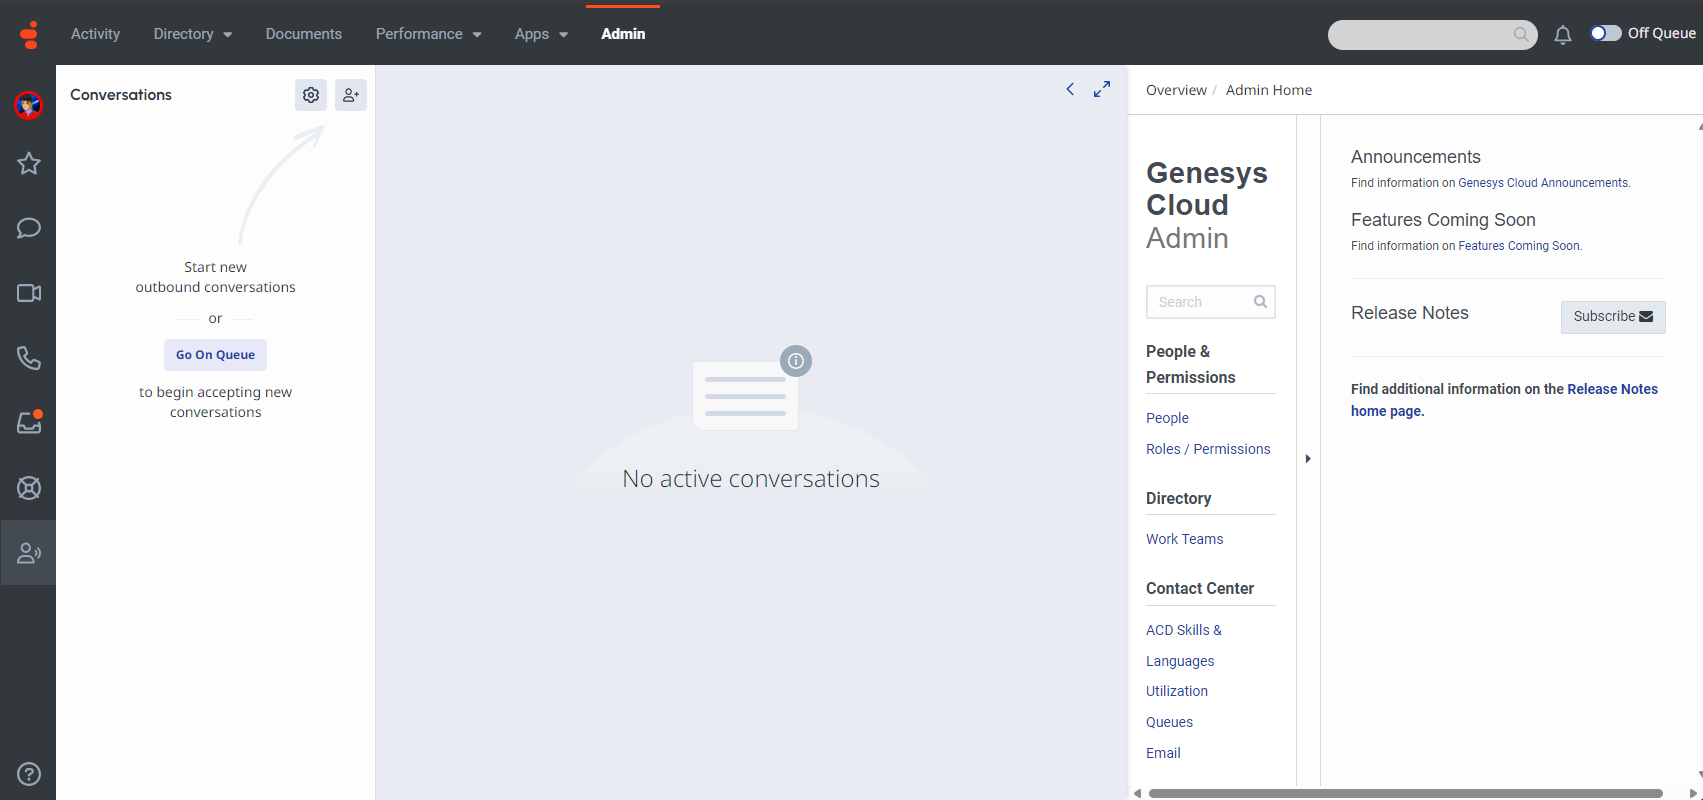Toggle the Off Queue switch

coord(1606,33)
